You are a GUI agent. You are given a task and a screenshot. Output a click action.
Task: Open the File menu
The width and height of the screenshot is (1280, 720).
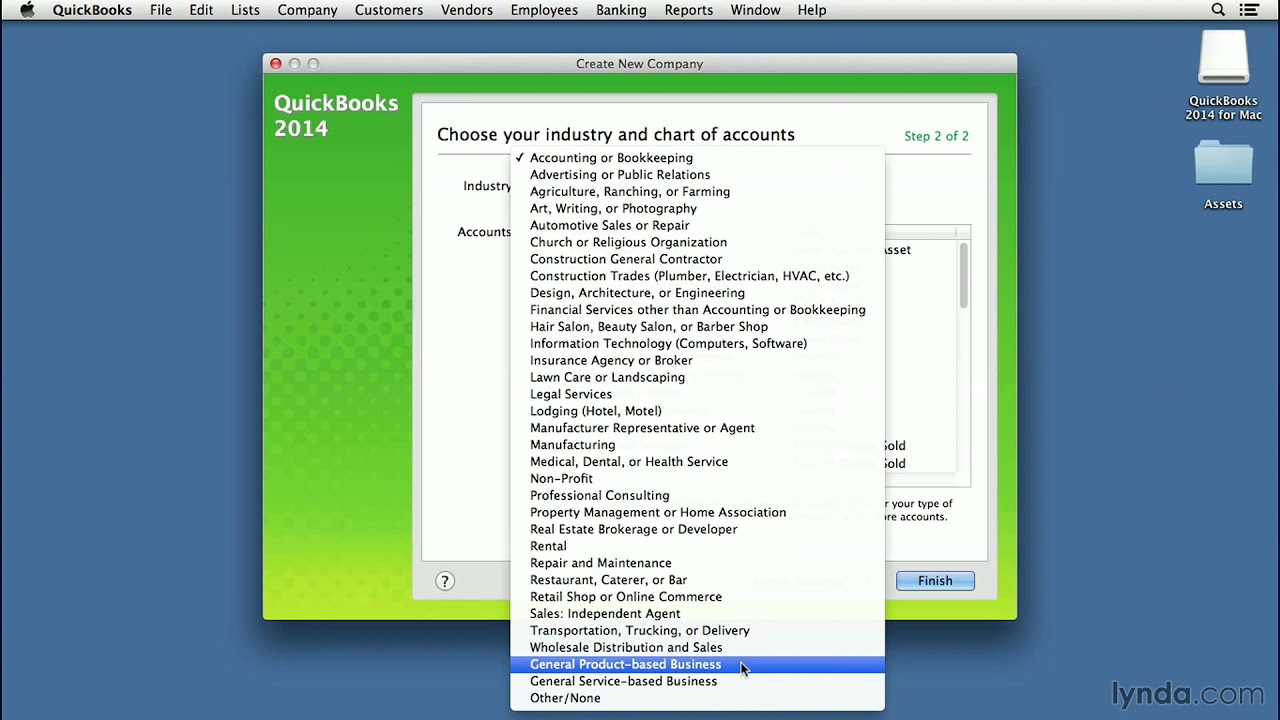(161, 10)
